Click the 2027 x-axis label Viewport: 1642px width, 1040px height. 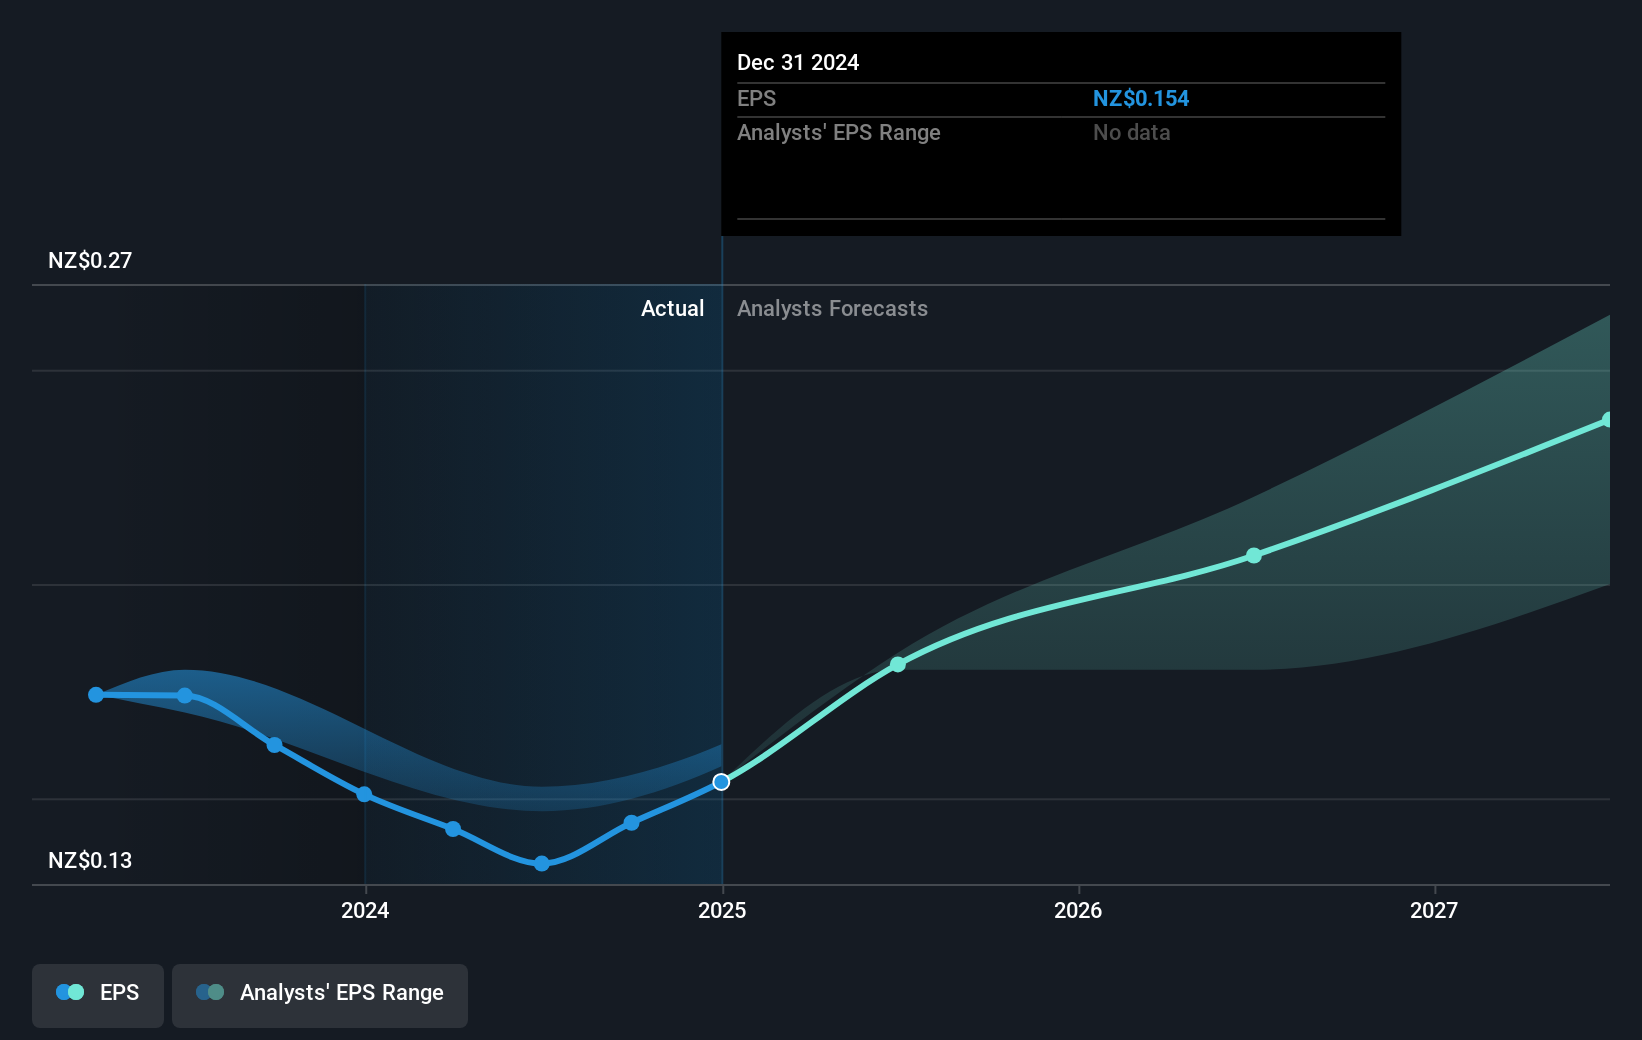(1434, 910)
